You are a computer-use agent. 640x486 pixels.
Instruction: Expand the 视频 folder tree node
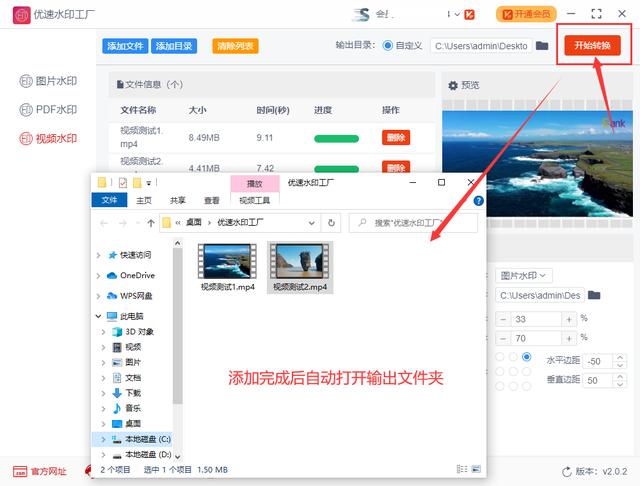[103, 347]
